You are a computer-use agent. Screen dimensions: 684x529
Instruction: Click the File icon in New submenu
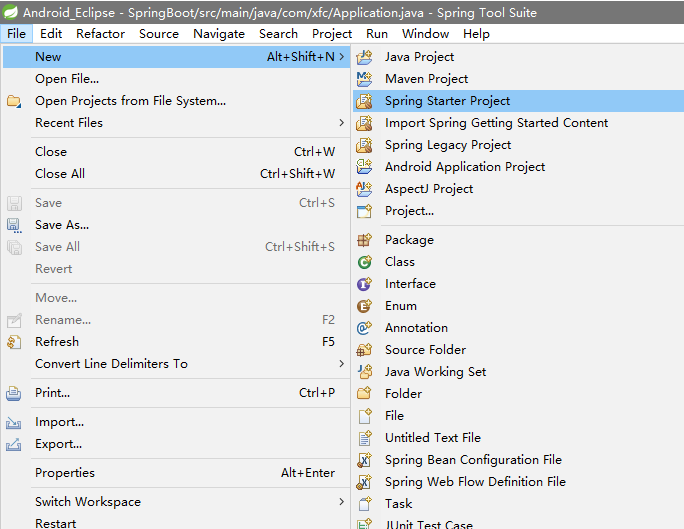click(364, 416)
